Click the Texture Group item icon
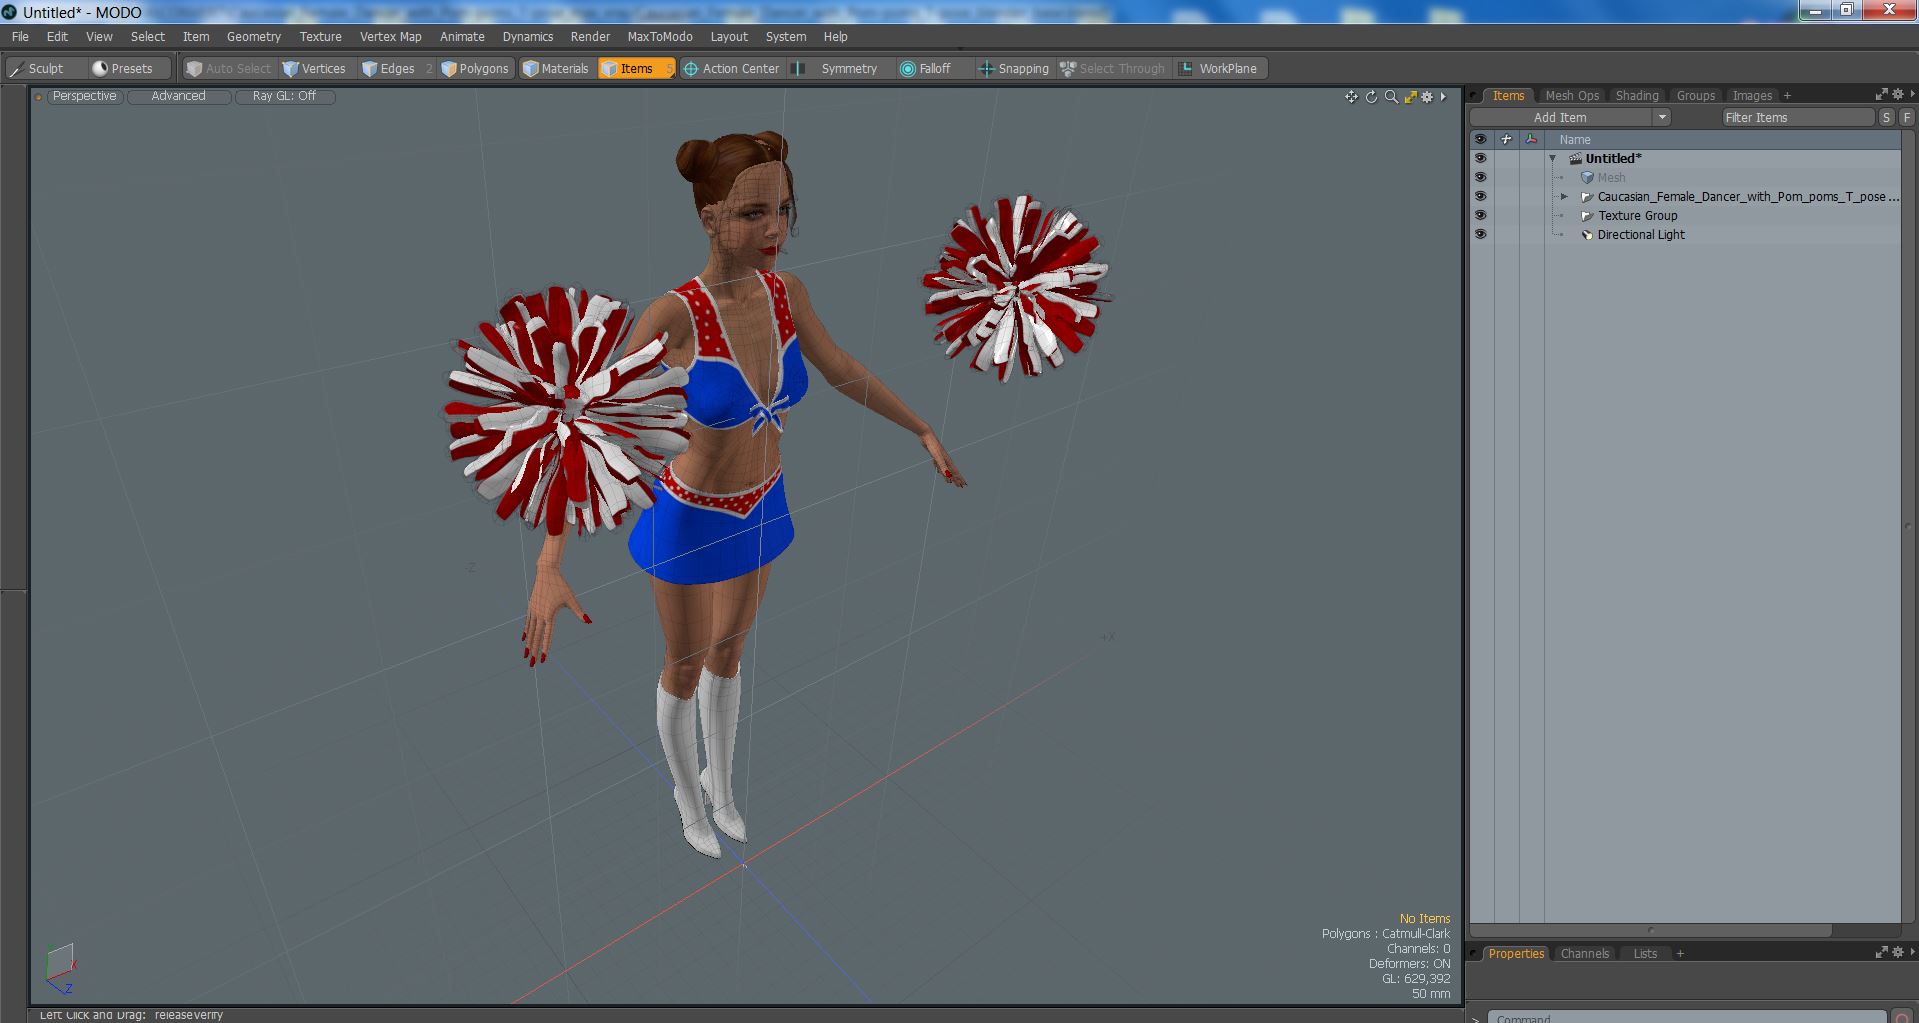 coord(1586,216)
